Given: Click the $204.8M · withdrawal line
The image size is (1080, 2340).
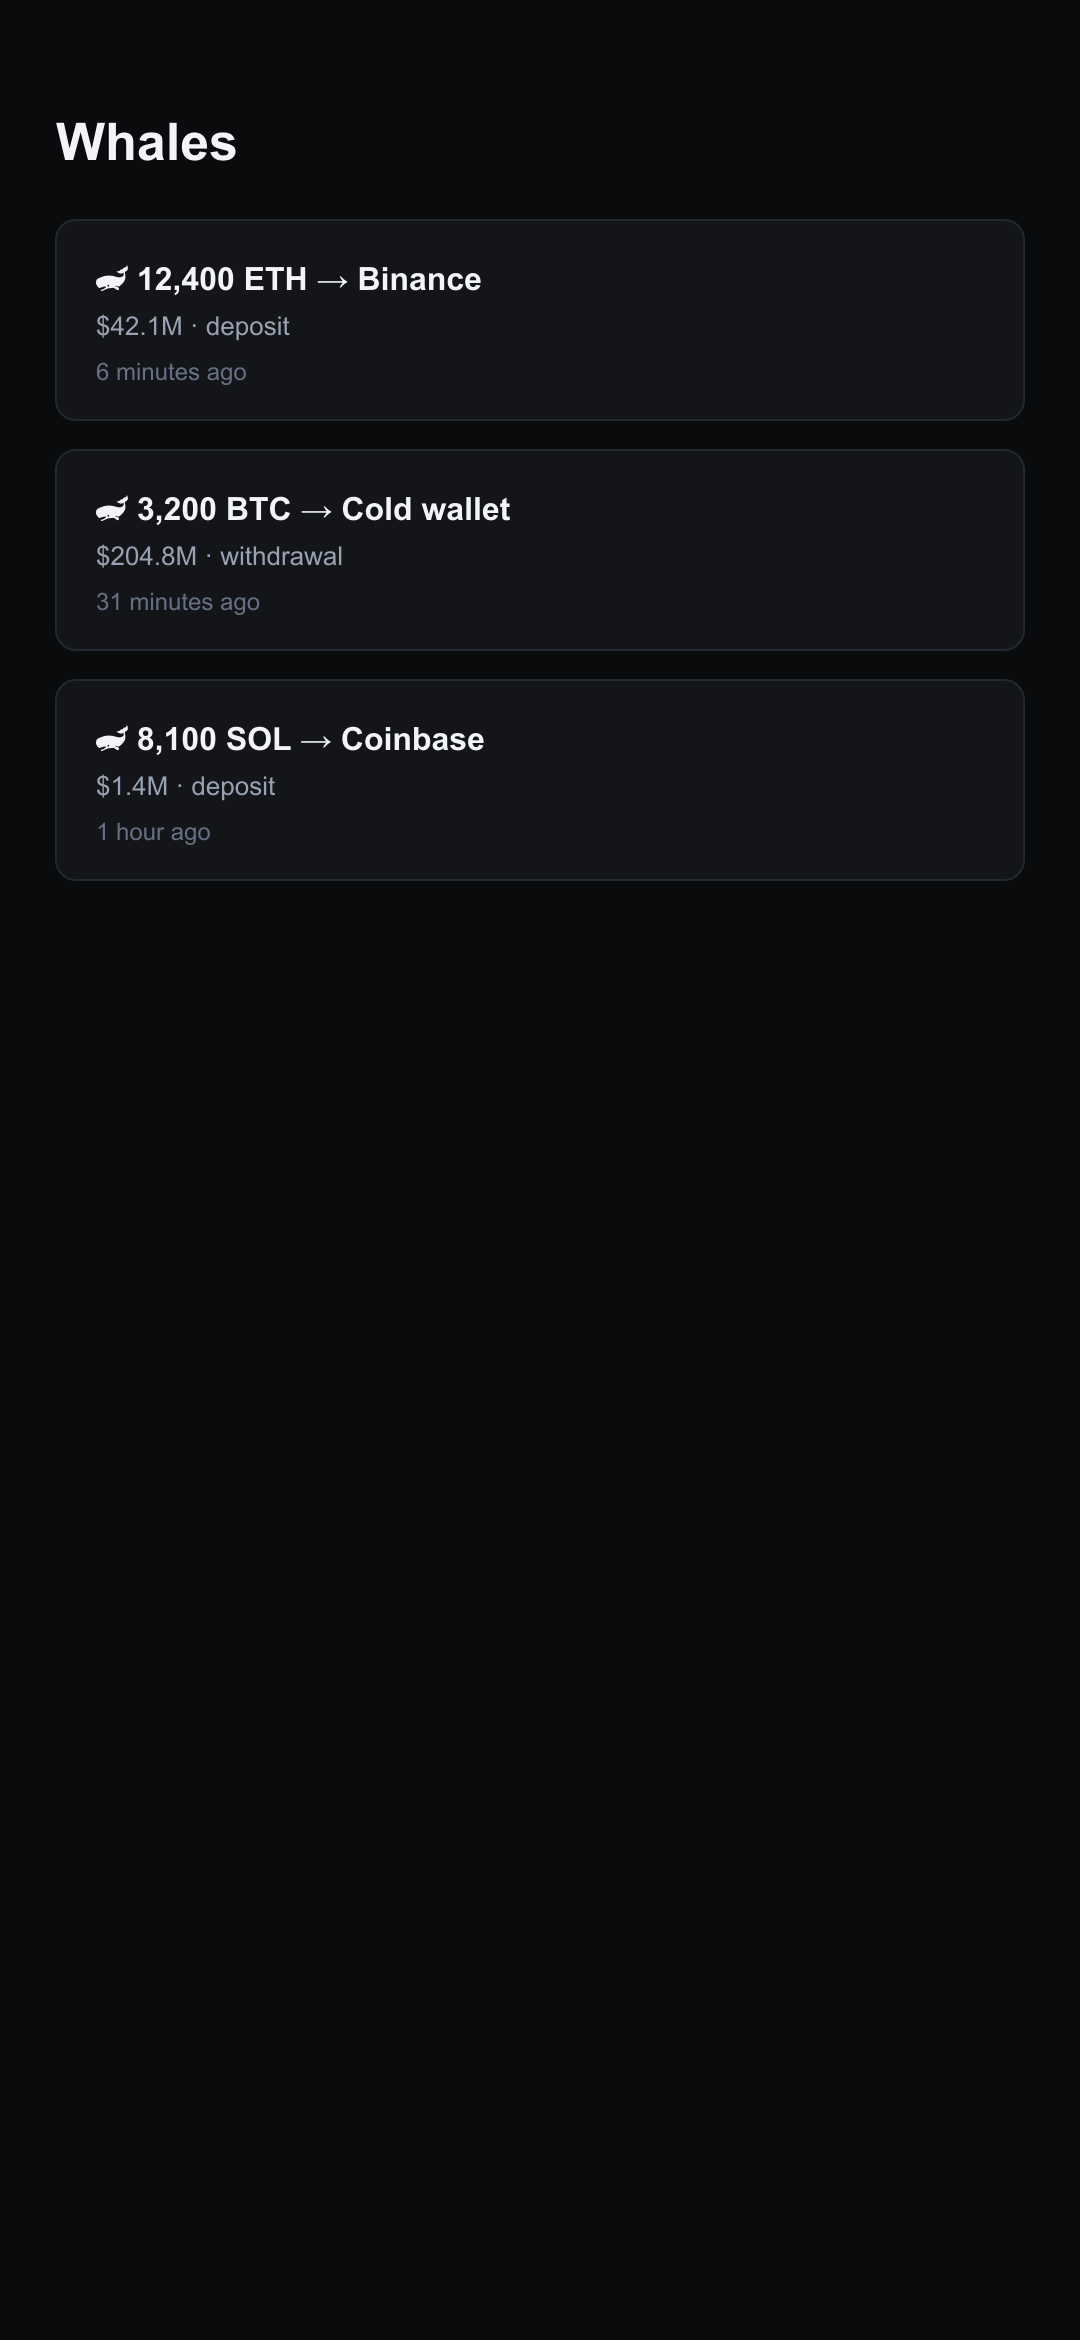Looking at the screenshot, I should 219,557.
